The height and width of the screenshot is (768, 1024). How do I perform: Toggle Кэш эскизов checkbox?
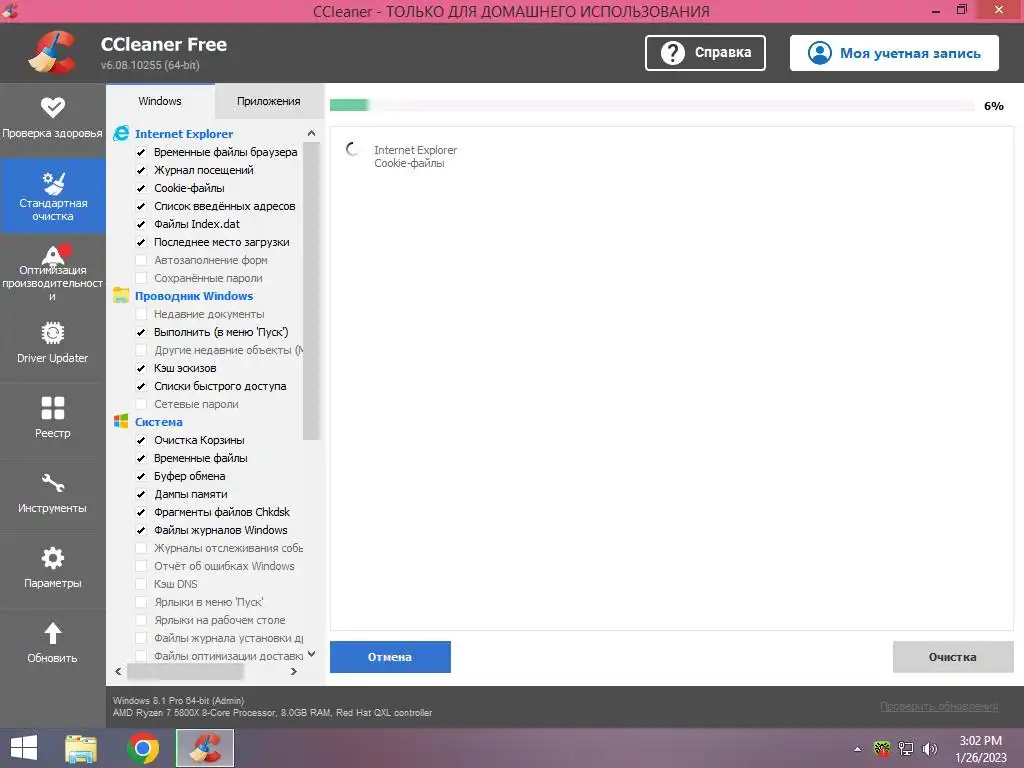click(141, 368)
